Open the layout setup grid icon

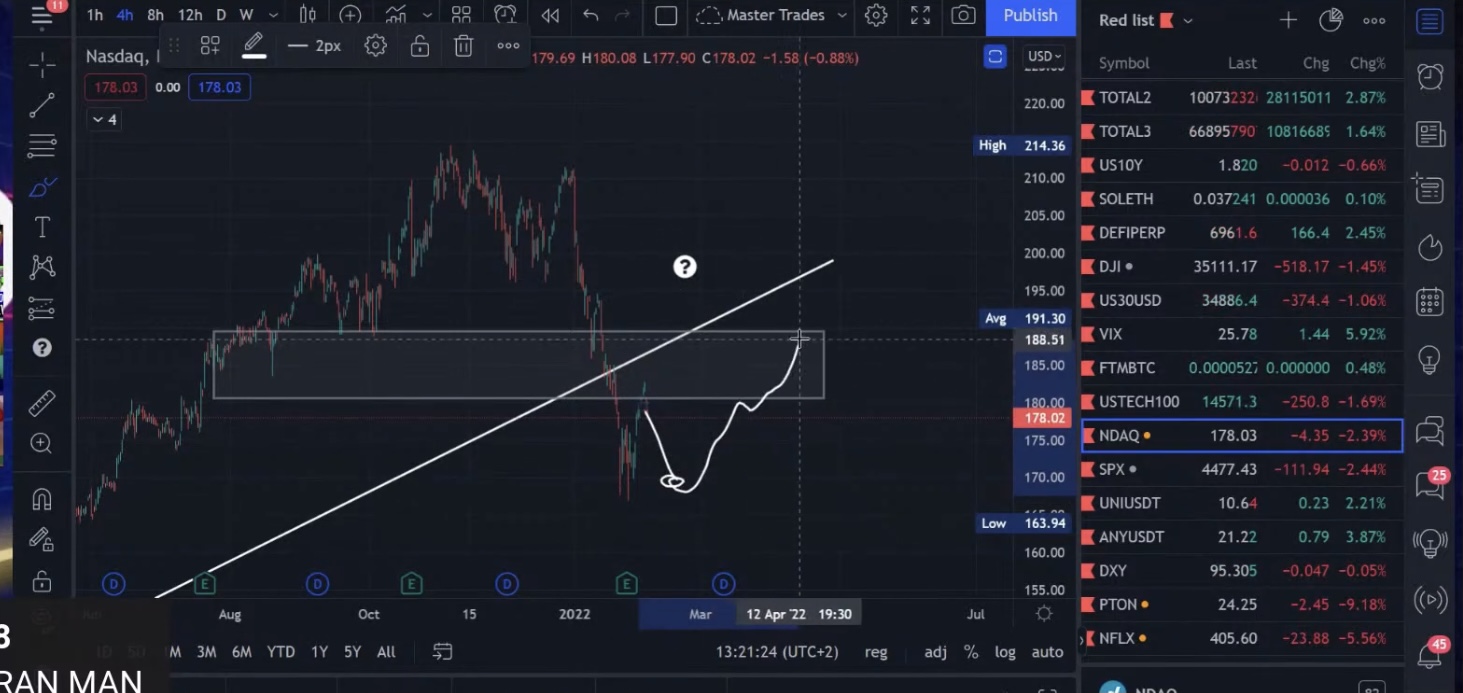coord(461,15)
